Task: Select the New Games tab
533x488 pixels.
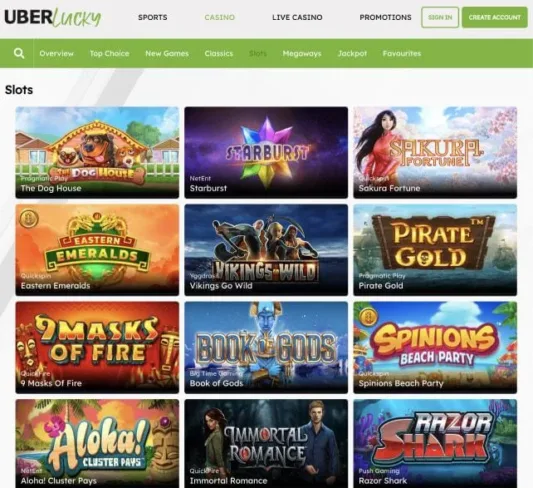Action: pyautogui.click(x=167, y=53)
